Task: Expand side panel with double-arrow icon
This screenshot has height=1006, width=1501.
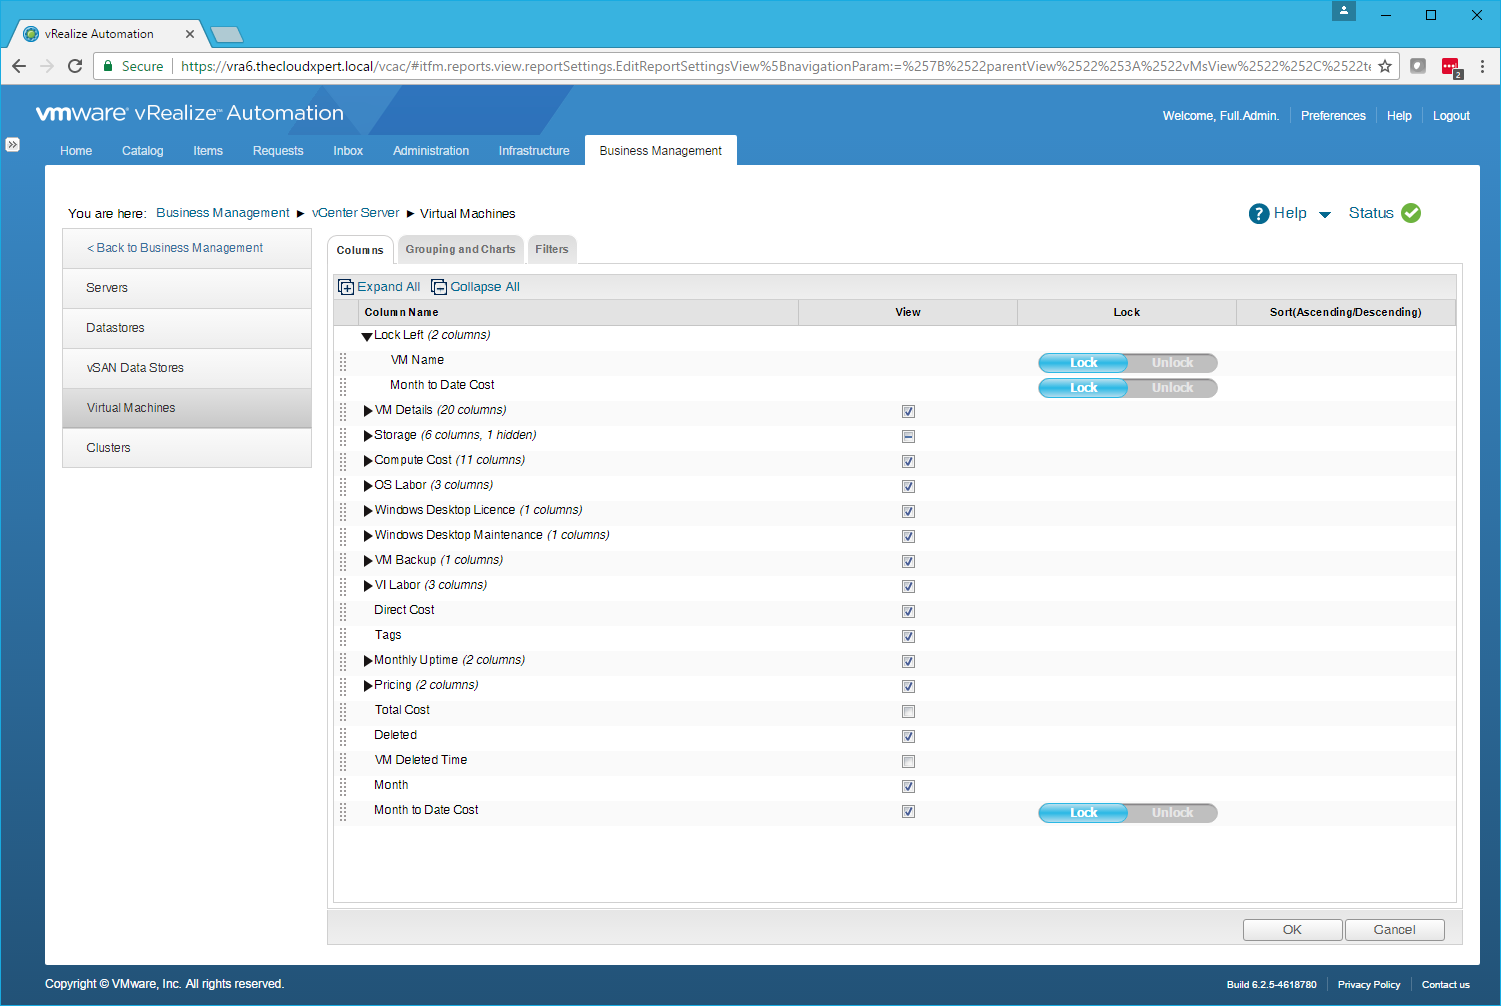Action: (12, 145)
